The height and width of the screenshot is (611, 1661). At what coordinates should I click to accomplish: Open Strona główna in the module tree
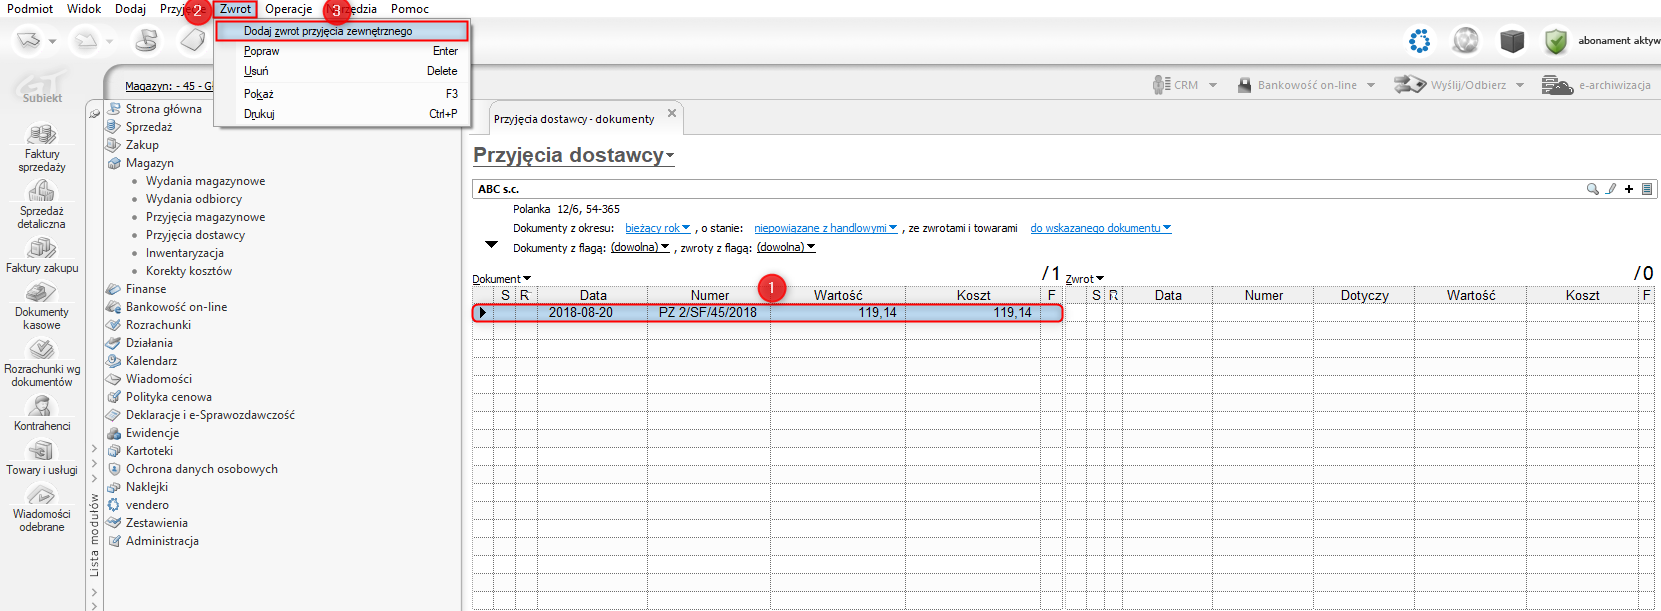tap(164, 109)
